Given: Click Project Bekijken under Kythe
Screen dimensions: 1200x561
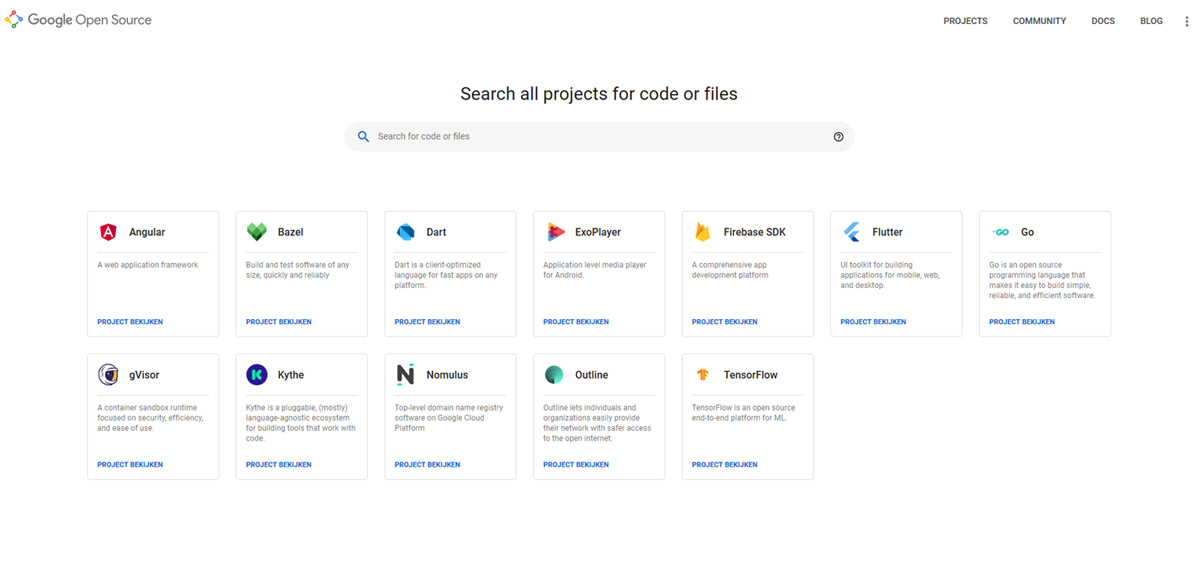Looking at the screenshot, I should click(x=279, y=465).
